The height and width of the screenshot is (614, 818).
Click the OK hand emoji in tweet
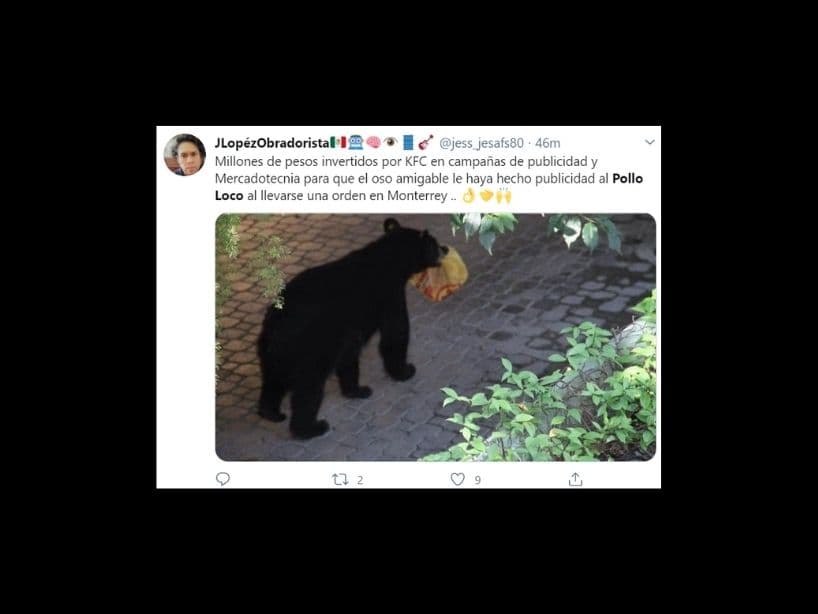click(469, 196)
